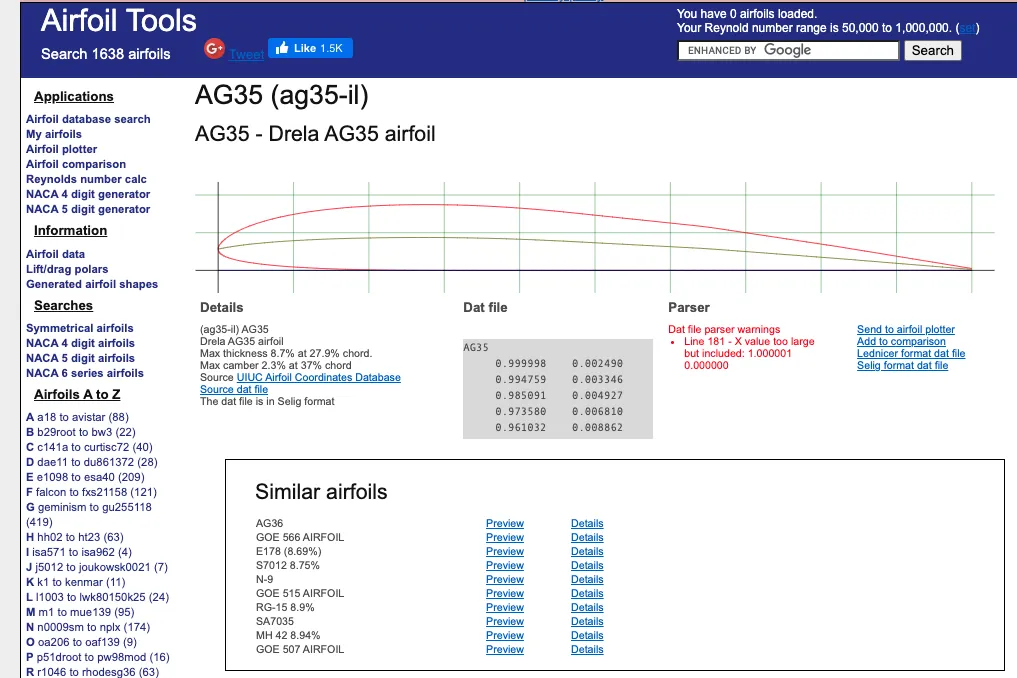
Task: Click Send to airfoil plotter
Action: coord(905,330)
